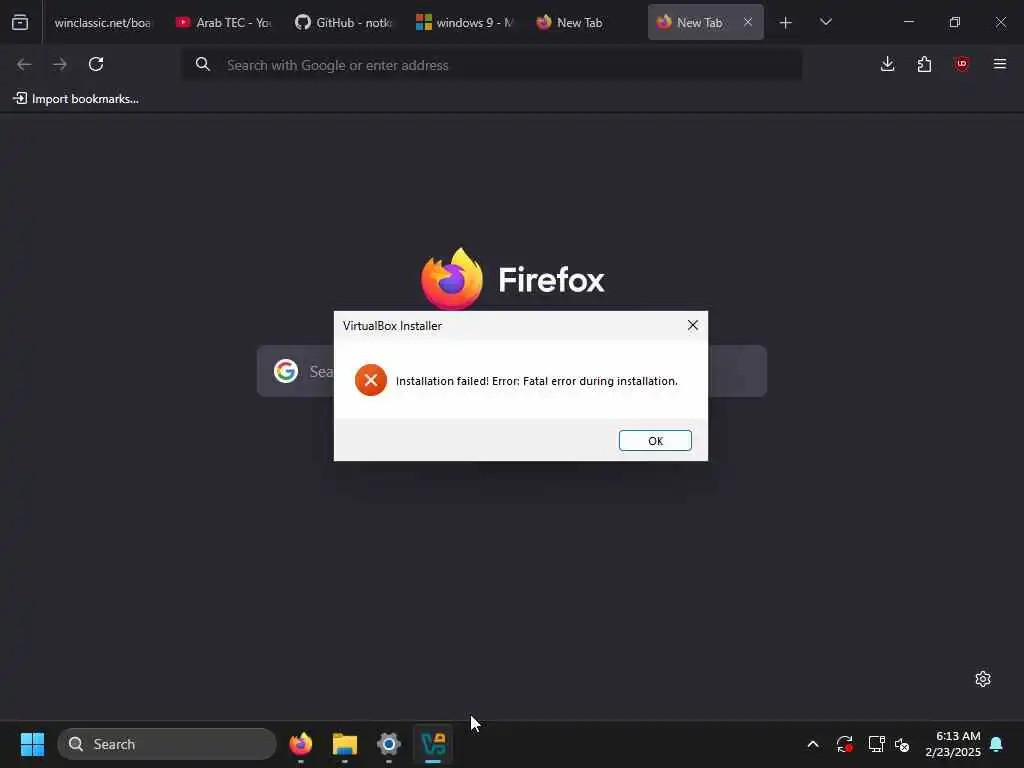Click OK in VirtualBox Installer dialog
The height and width of the screenshot is (768, 1024).
click(655, 441)
